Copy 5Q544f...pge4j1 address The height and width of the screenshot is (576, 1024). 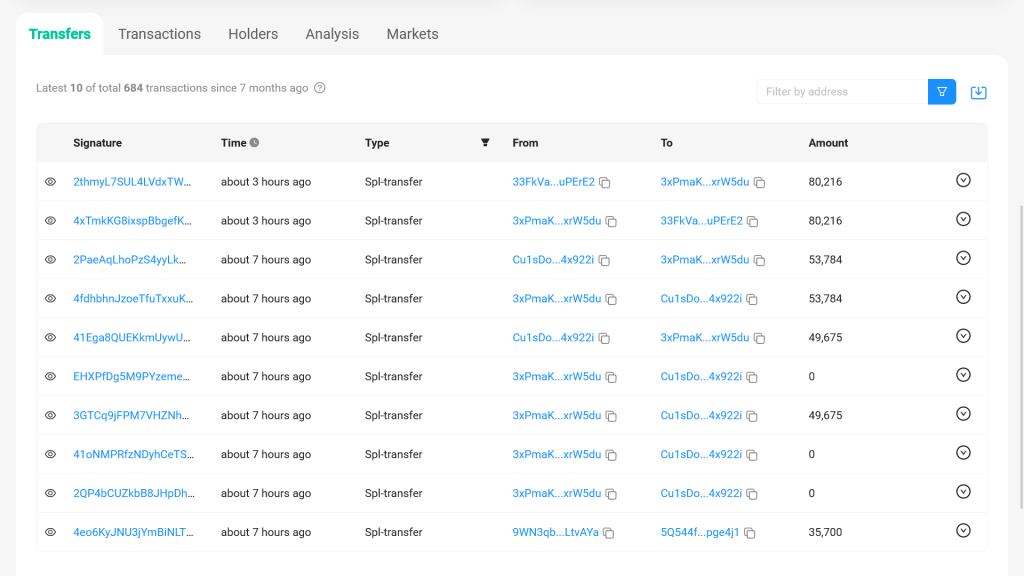click(x=750, y=533)
